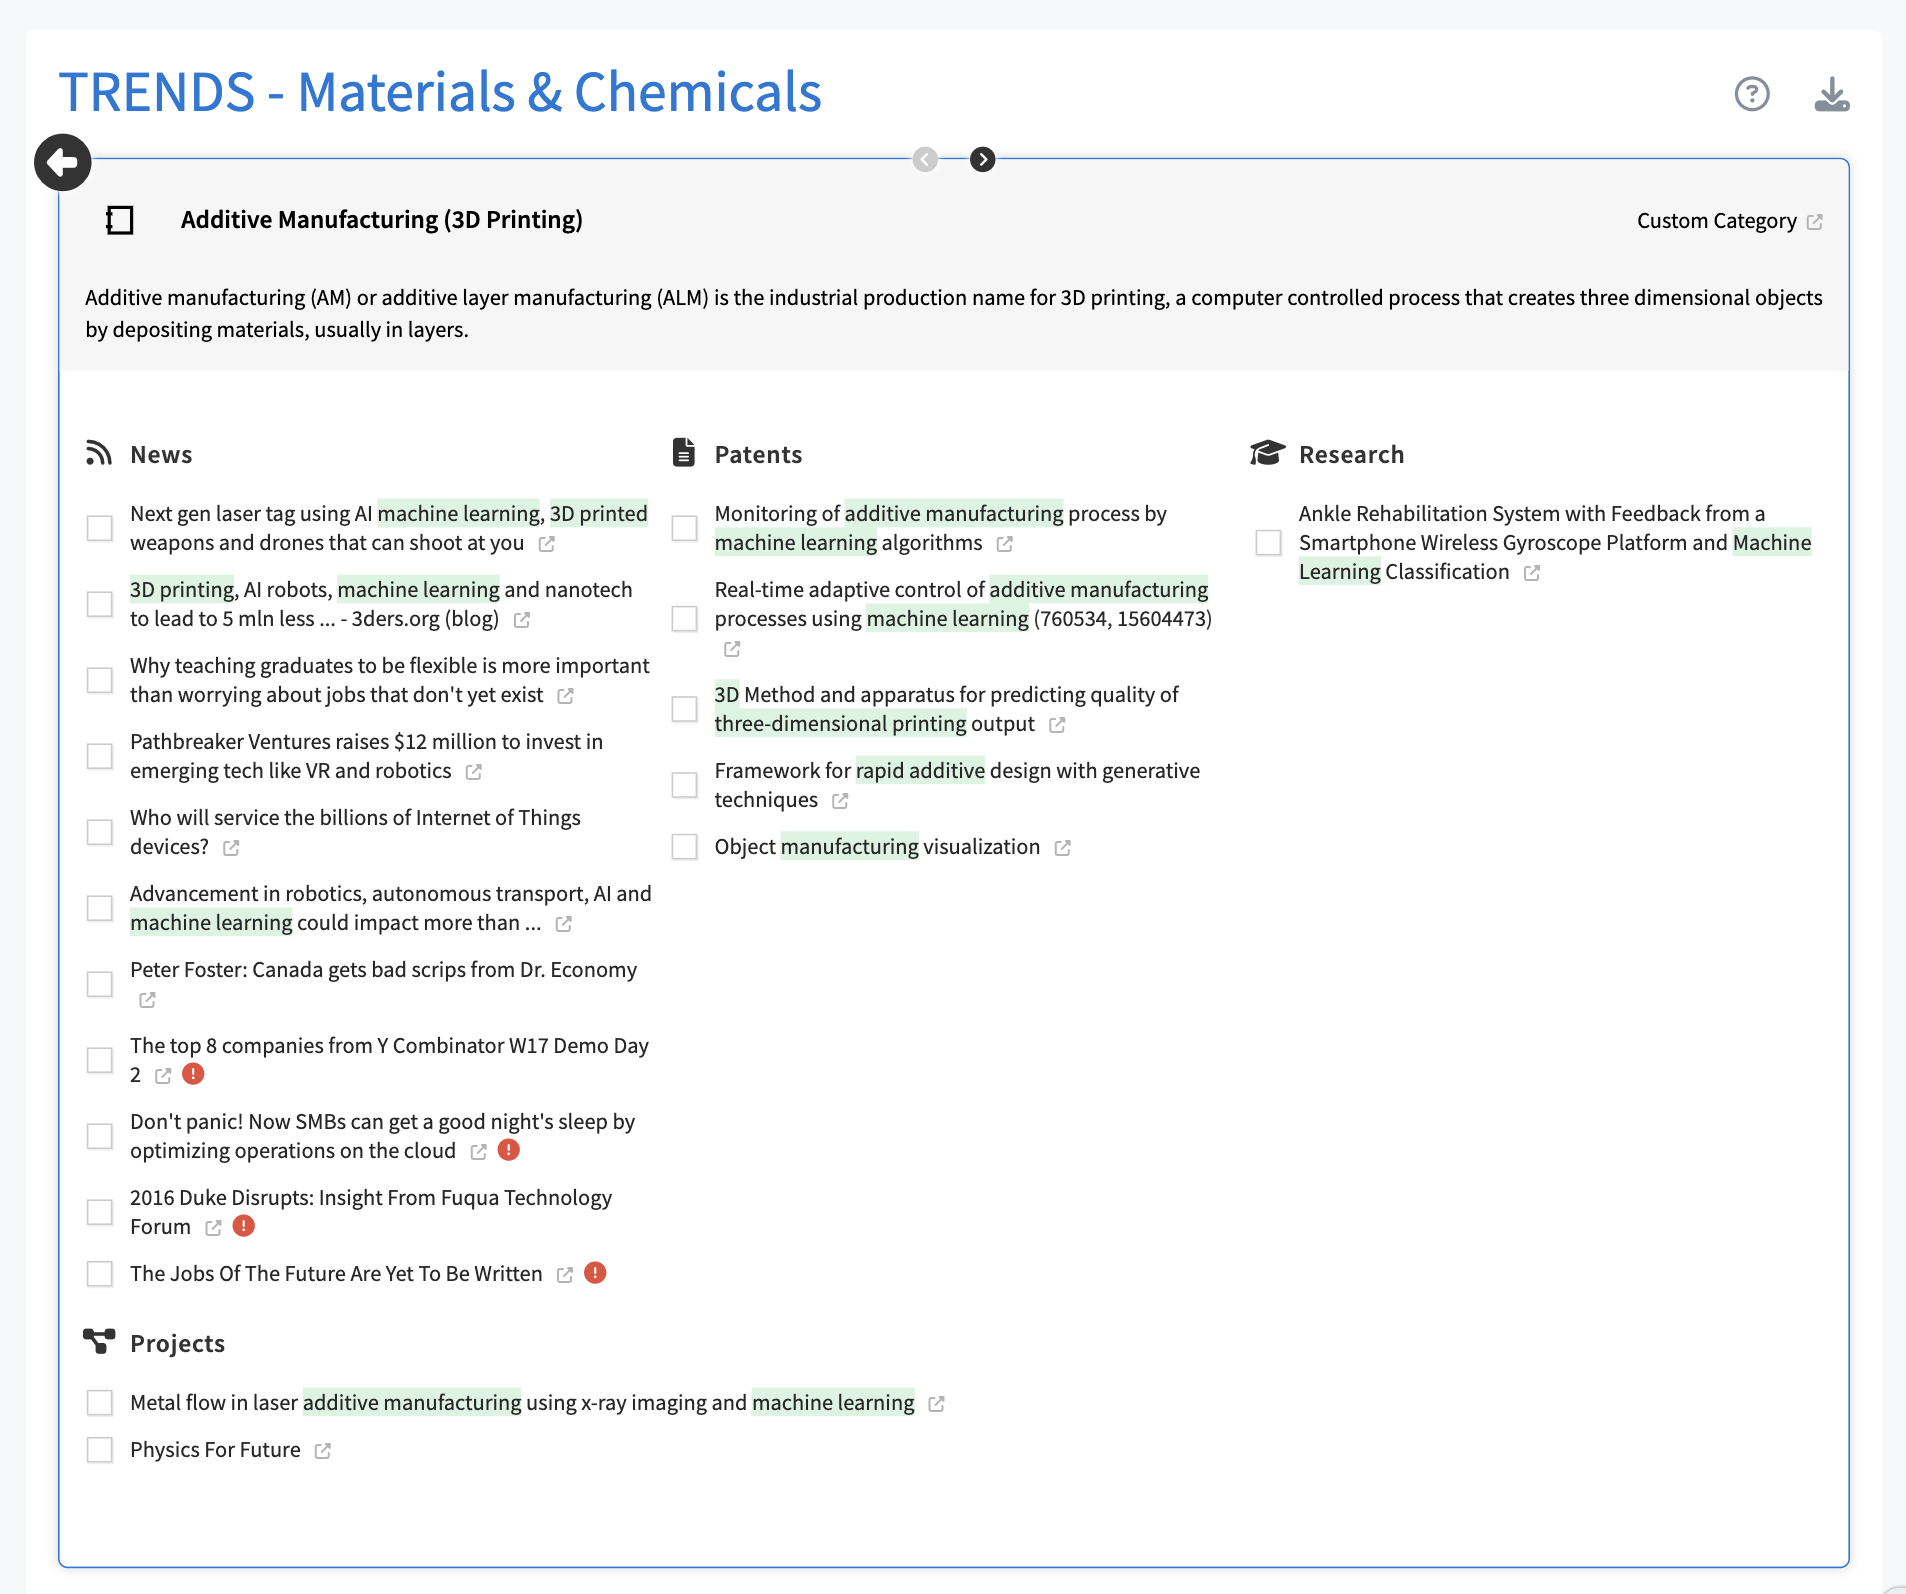Go to previous trend with left chevron
This screenshot has width=1906, height=1594.
pyautogui.click(x=926, y=159)
